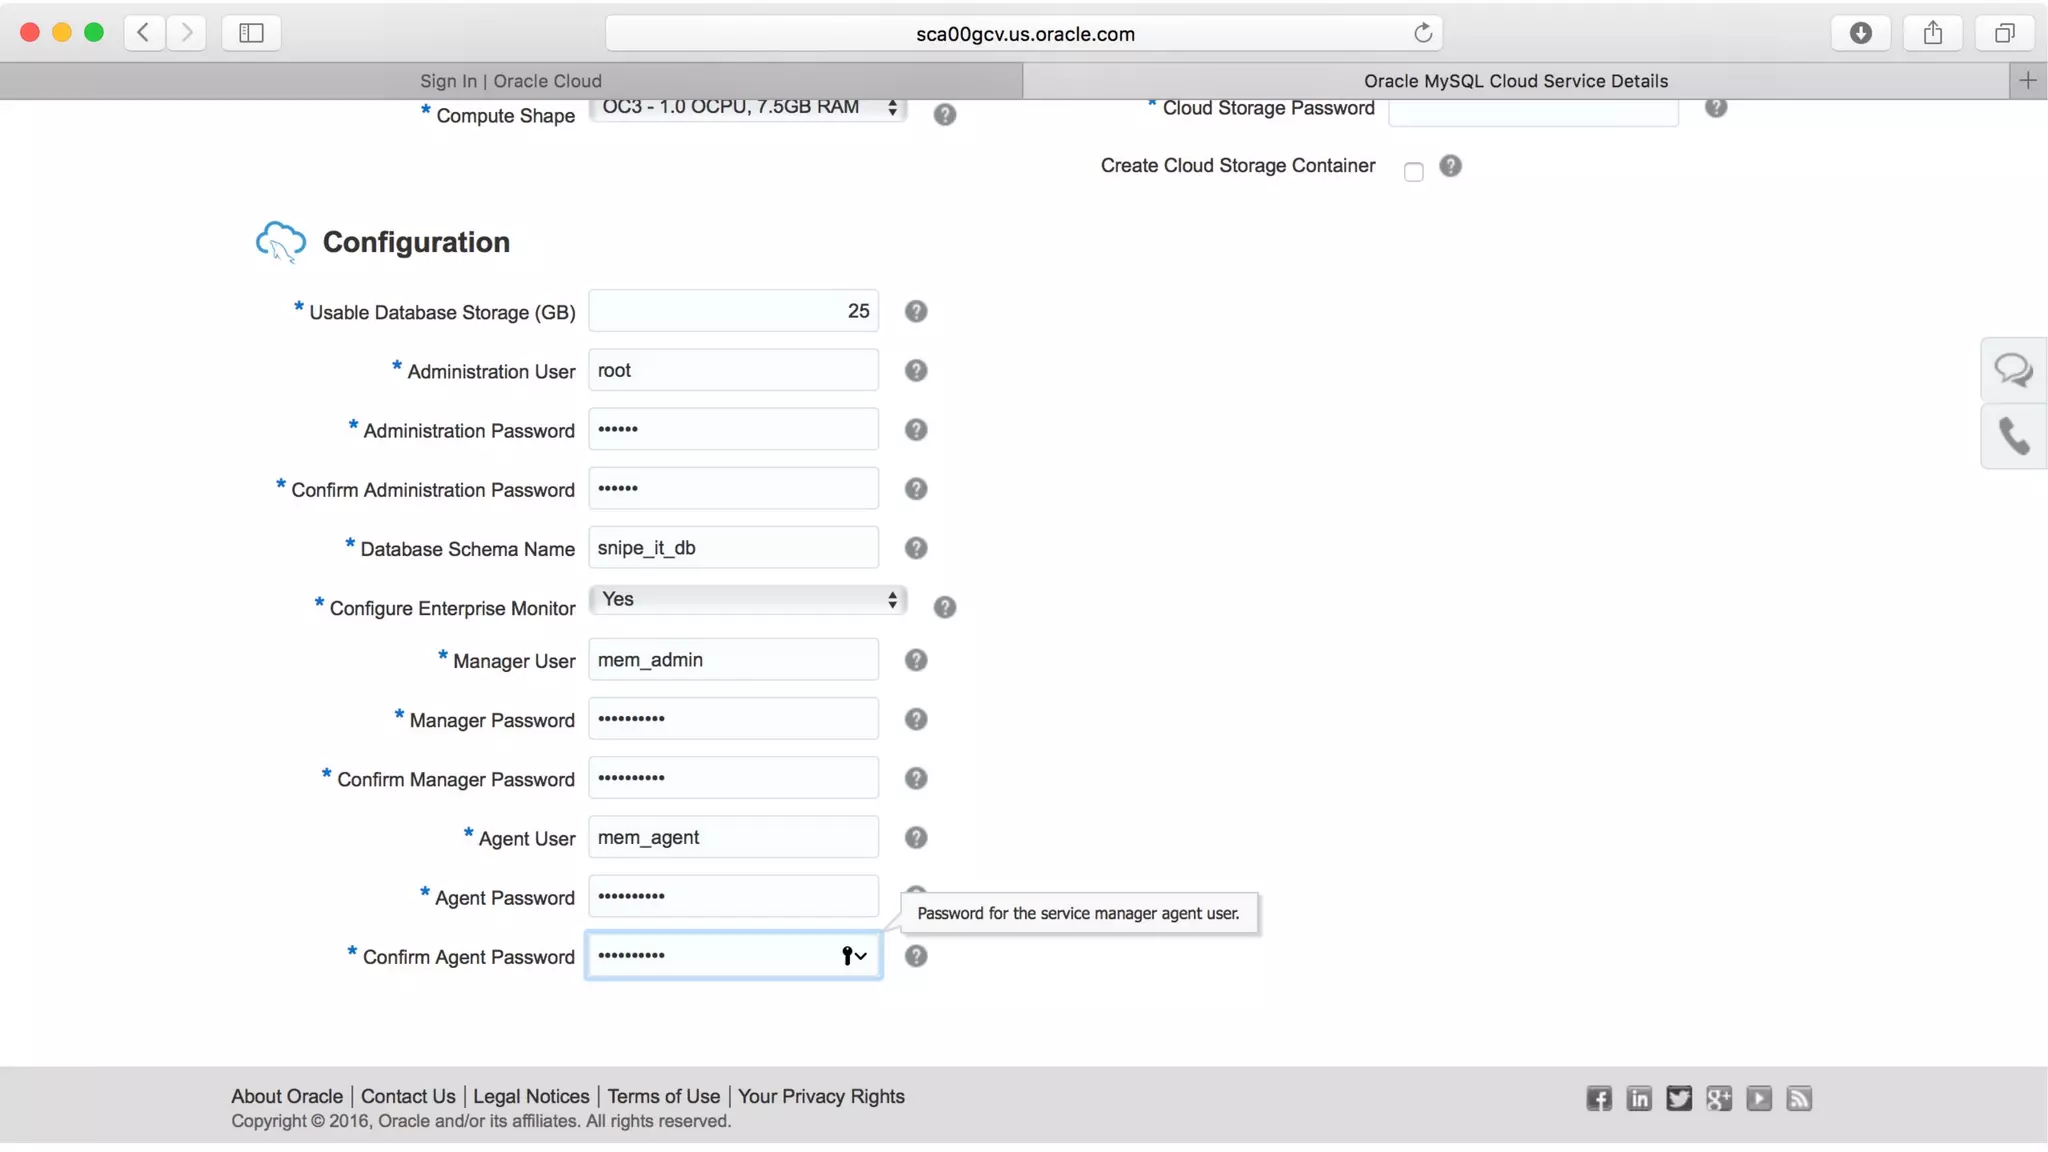Click password key dropdown in Confirm Agent Password

[x=853, y=956]
